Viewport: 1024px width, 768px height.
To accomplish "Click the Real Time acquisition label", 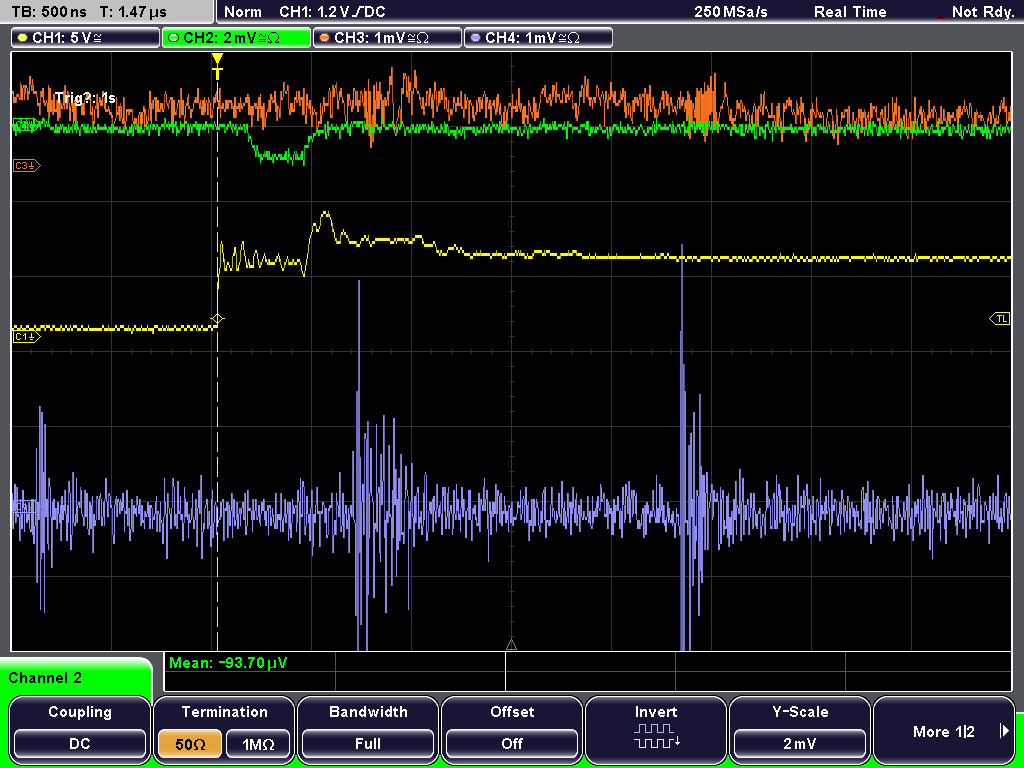I will (x=850, y=12).
